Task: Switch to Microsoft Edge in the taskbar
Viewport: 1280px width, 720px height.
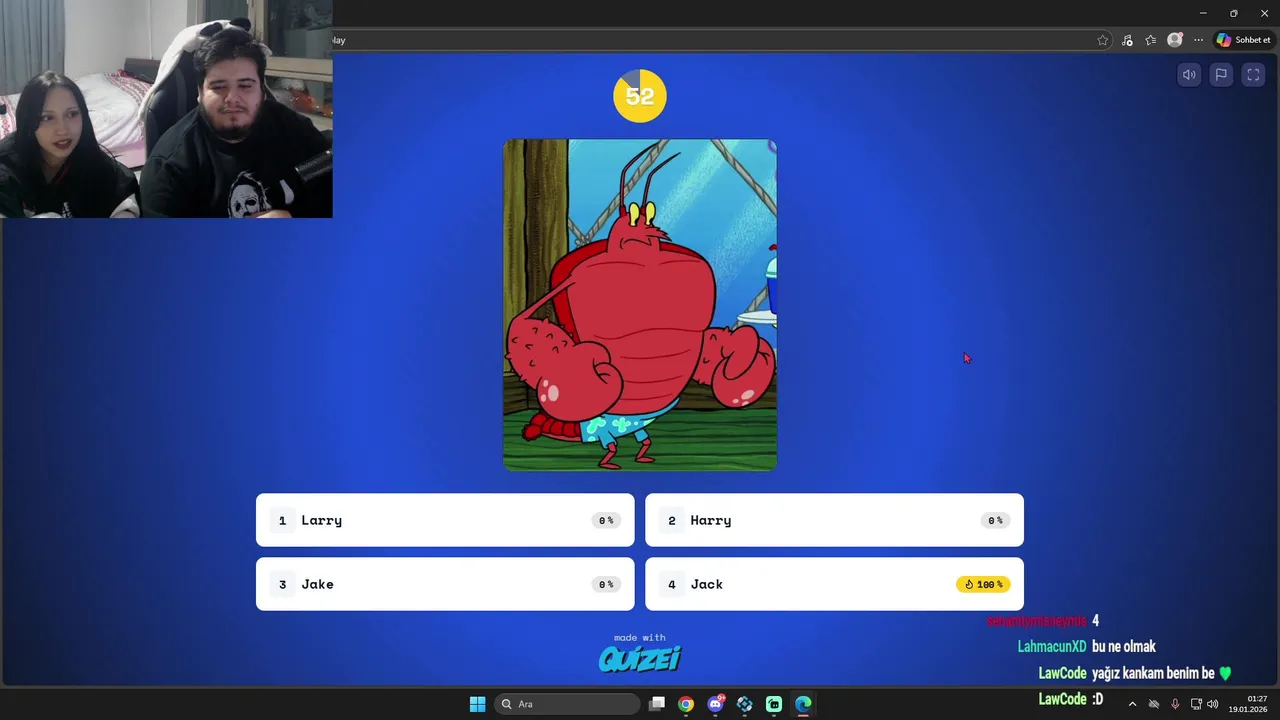Action: point(803,704)
